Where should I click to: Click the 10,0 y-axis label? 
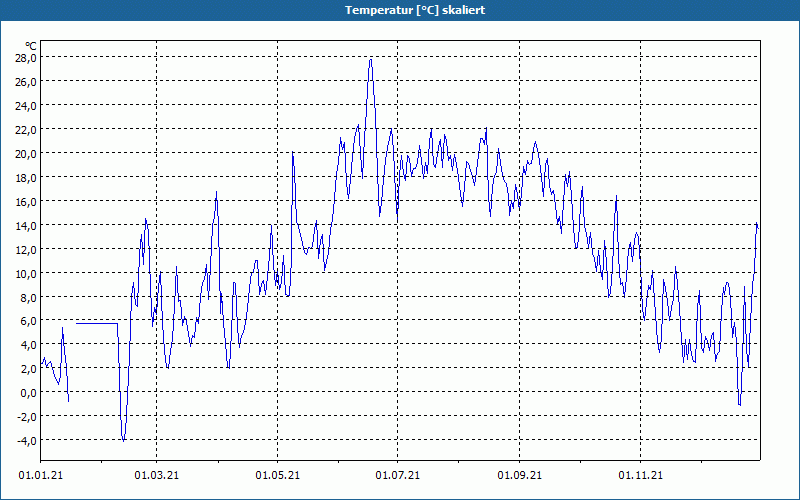26,273
